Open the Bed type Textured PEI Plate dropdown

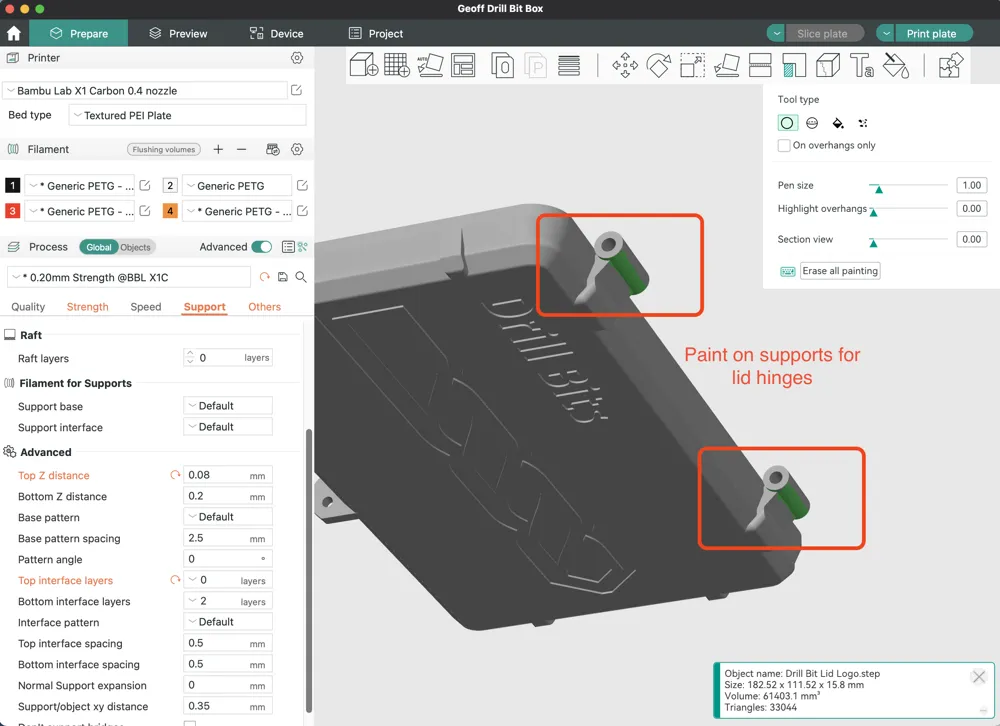188,115
